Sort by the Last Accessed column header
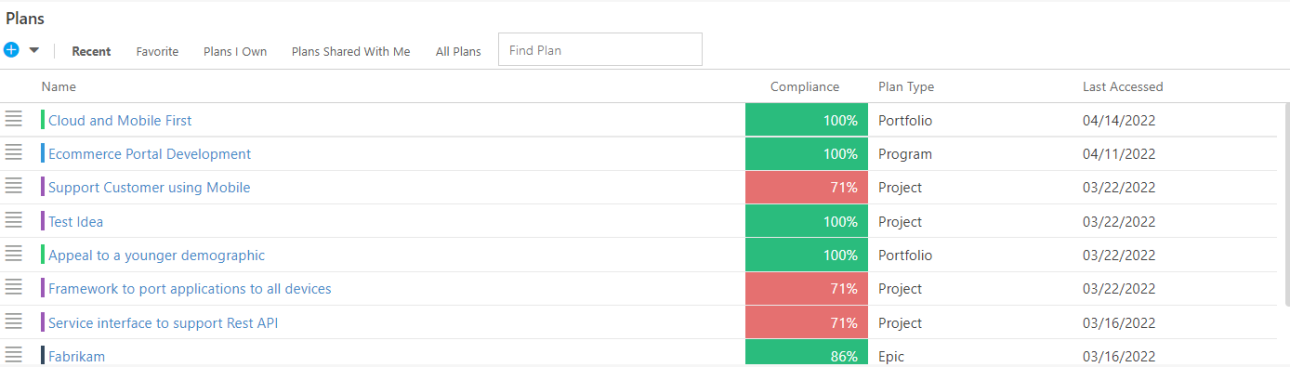1290x367 pixels. [x=1123, y=87]
